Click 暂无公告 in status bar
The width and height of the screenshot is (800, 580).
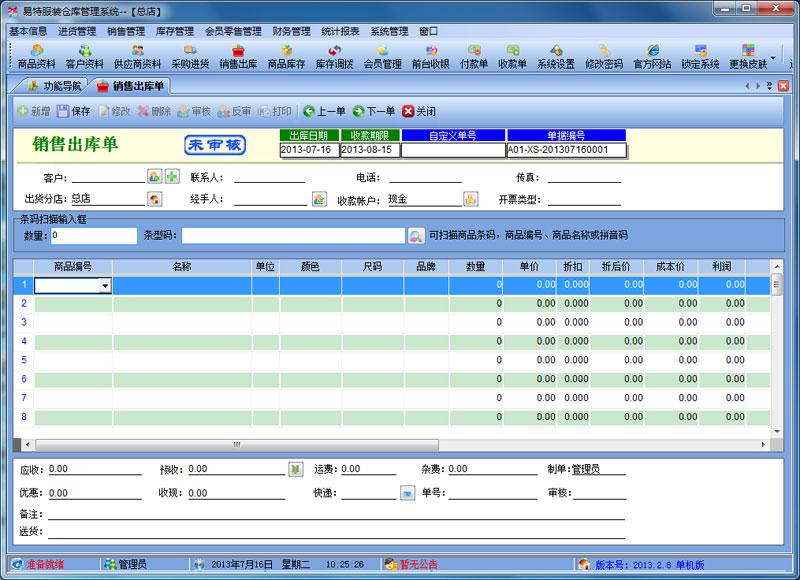(x=418, y=564)
